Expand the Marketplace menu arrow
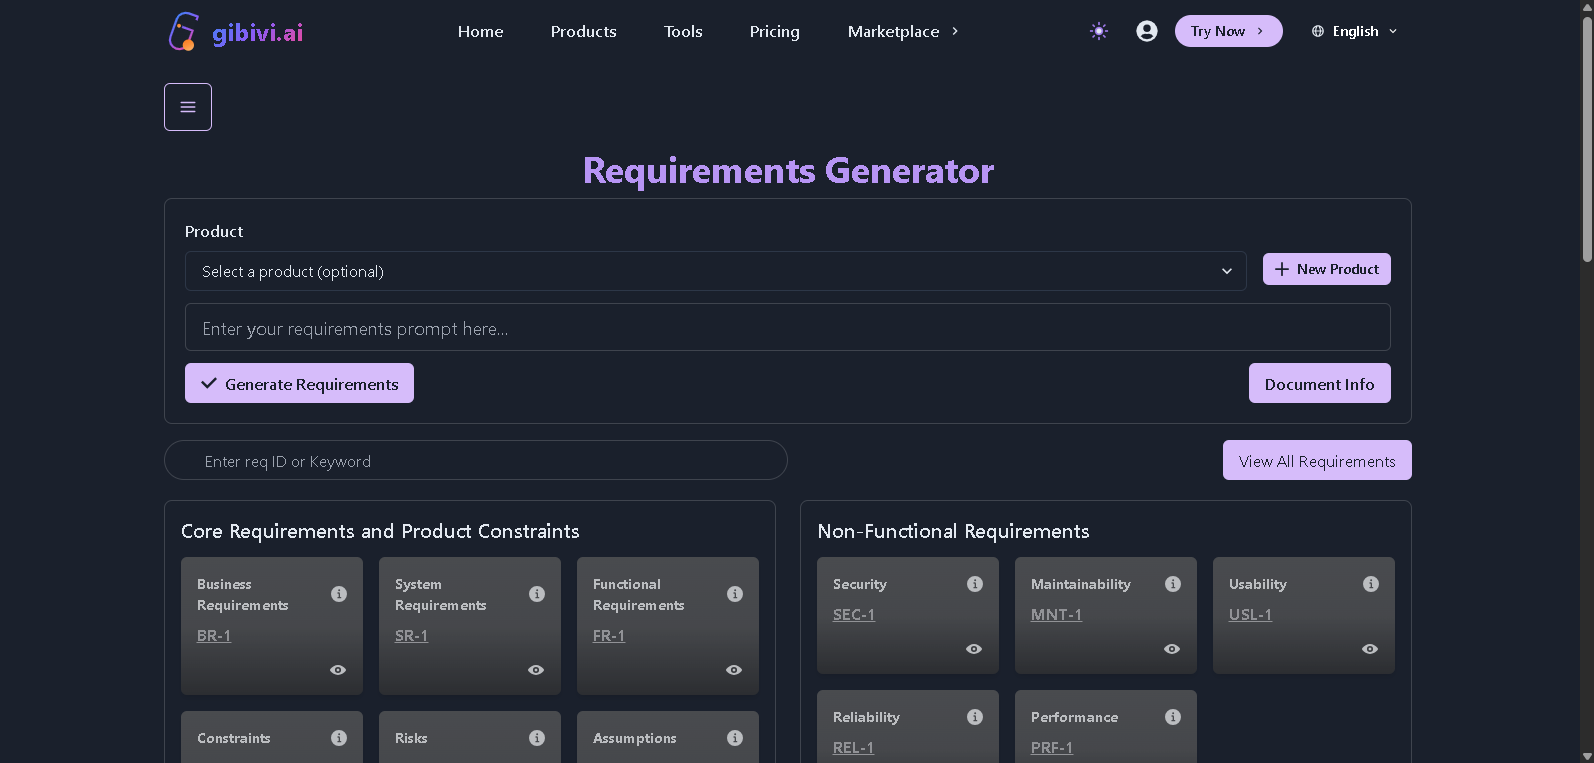Viewport: 1594px width, 763px height. tap(955, 31)
